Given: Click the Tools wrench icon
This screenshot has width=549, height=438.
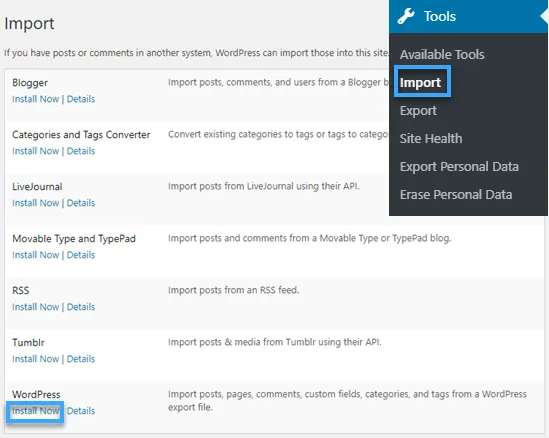Looking at the screenshot, I should pos(406,16).
